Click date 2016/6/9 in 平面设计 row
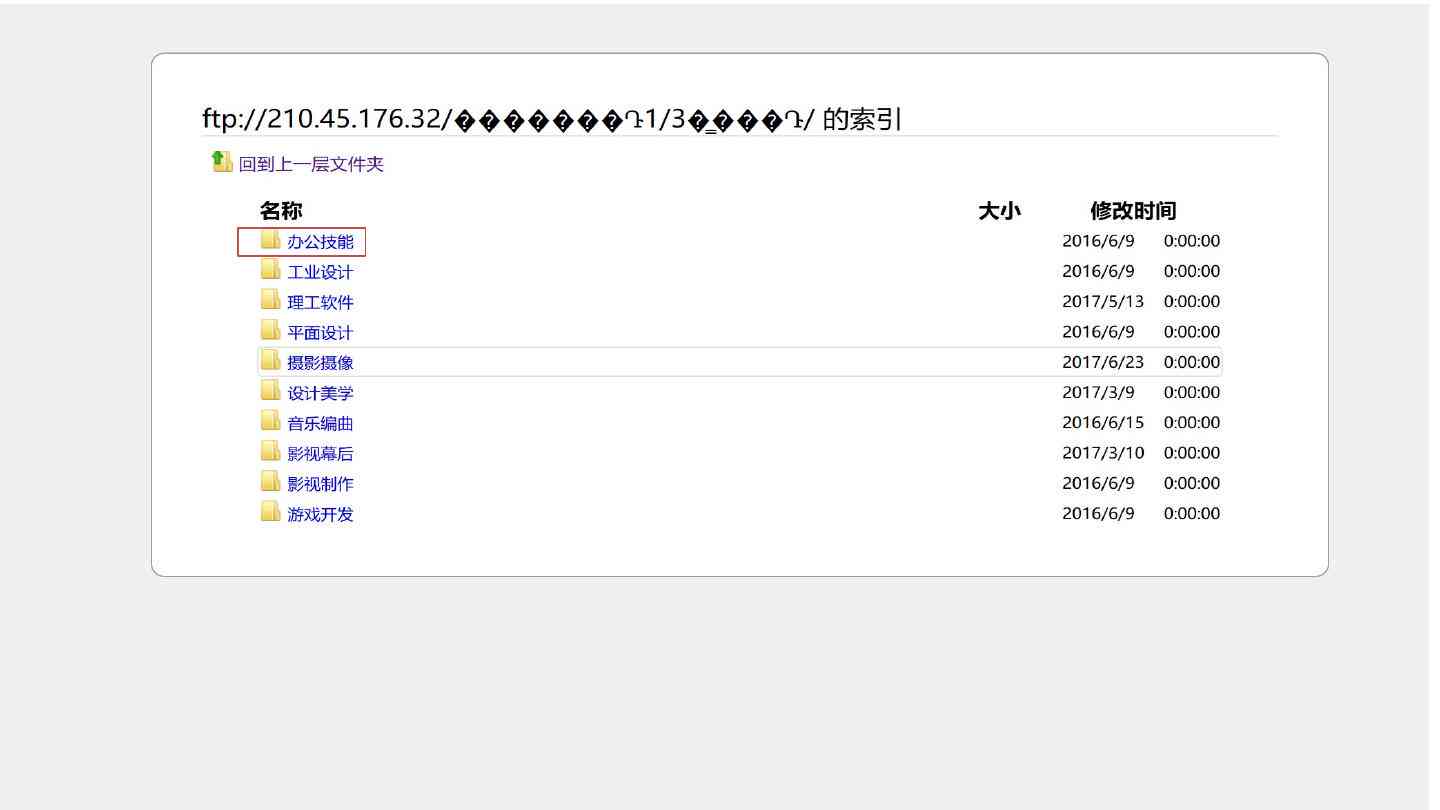The height and width of the screenshot is (810, 1440). 1098,331
